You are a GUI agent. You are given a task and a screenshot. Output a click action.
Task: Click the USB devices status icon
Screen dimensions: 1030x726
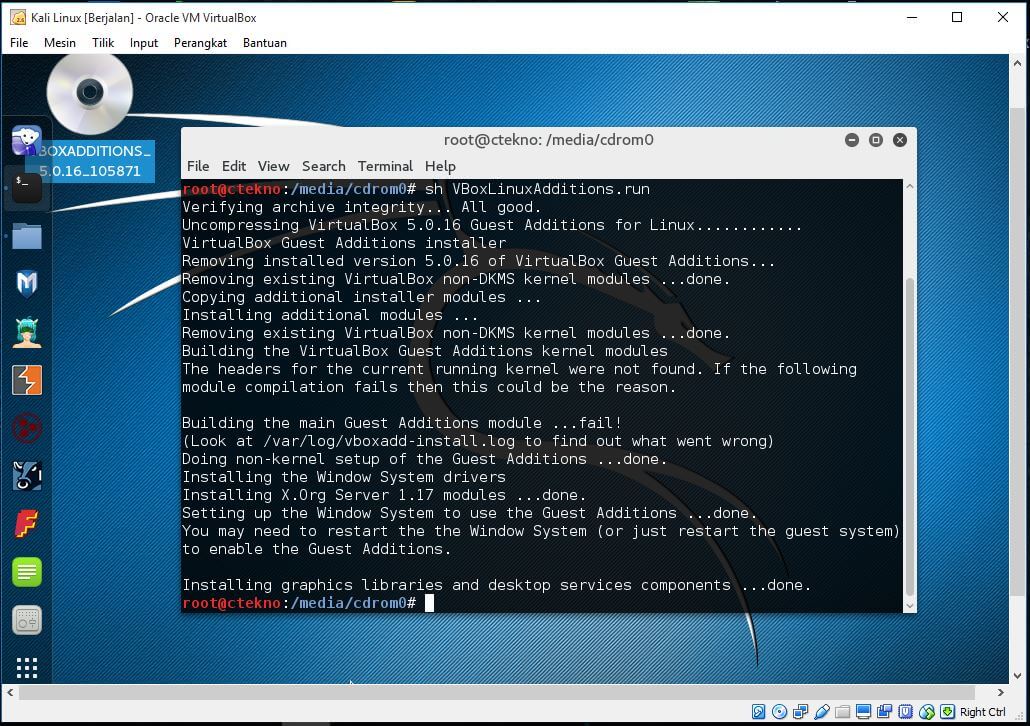pos(821,712)
